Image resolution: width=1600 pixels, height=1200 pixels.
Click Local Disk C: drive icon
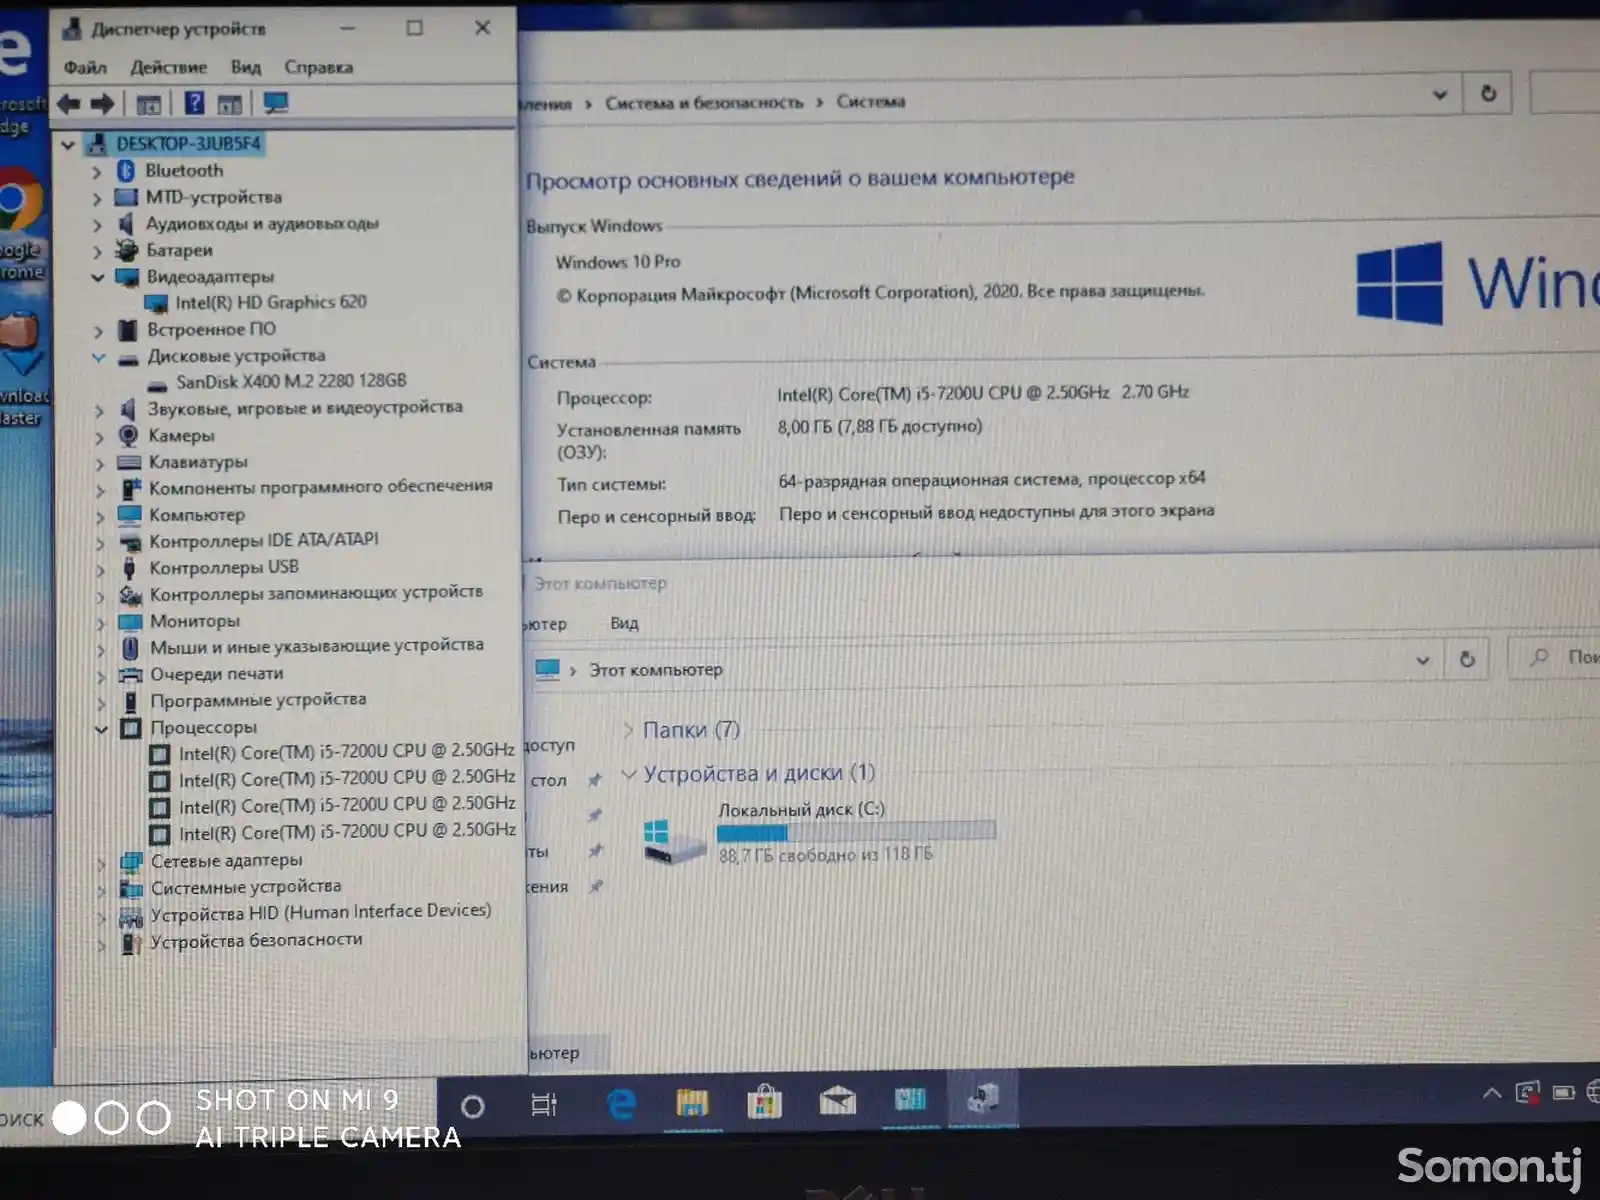[x=674, y=841]
